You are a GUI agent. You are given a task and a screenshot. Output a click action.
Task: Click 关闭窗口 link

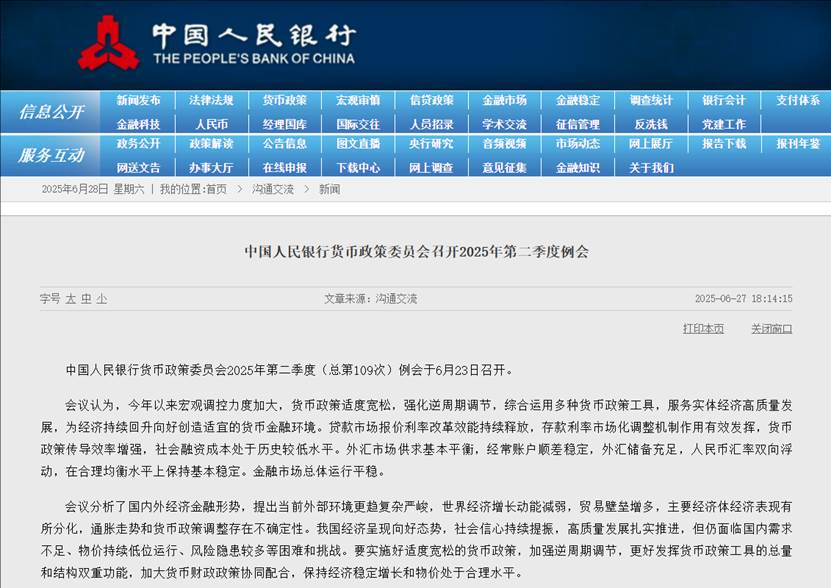772,329
